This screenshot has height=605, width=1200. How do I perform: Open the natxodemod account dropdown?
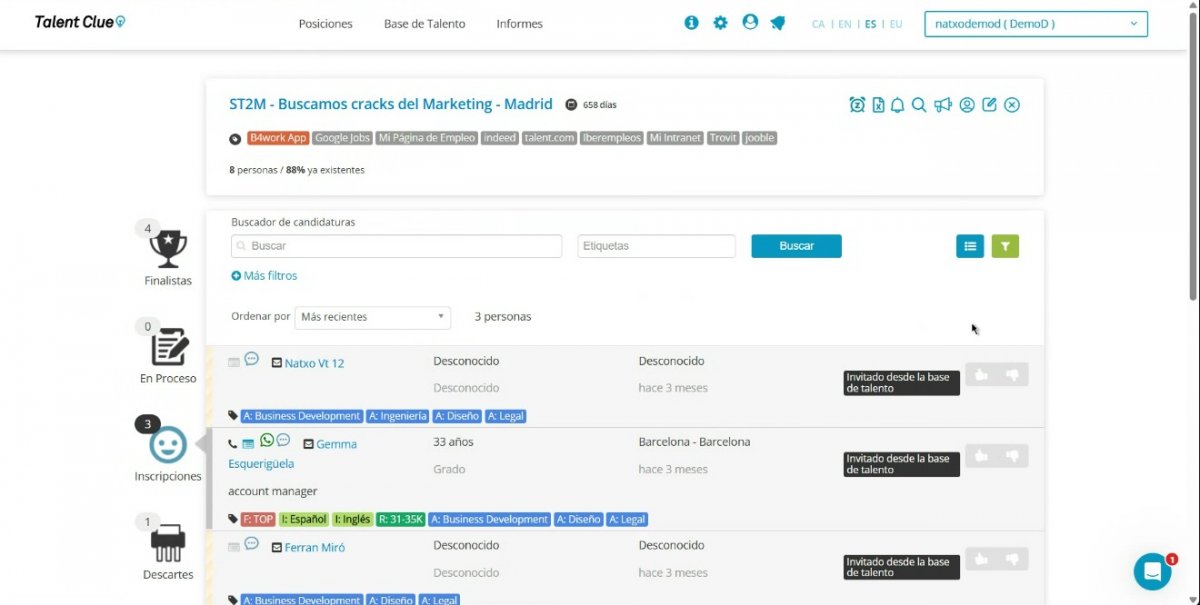[1036, 24]
